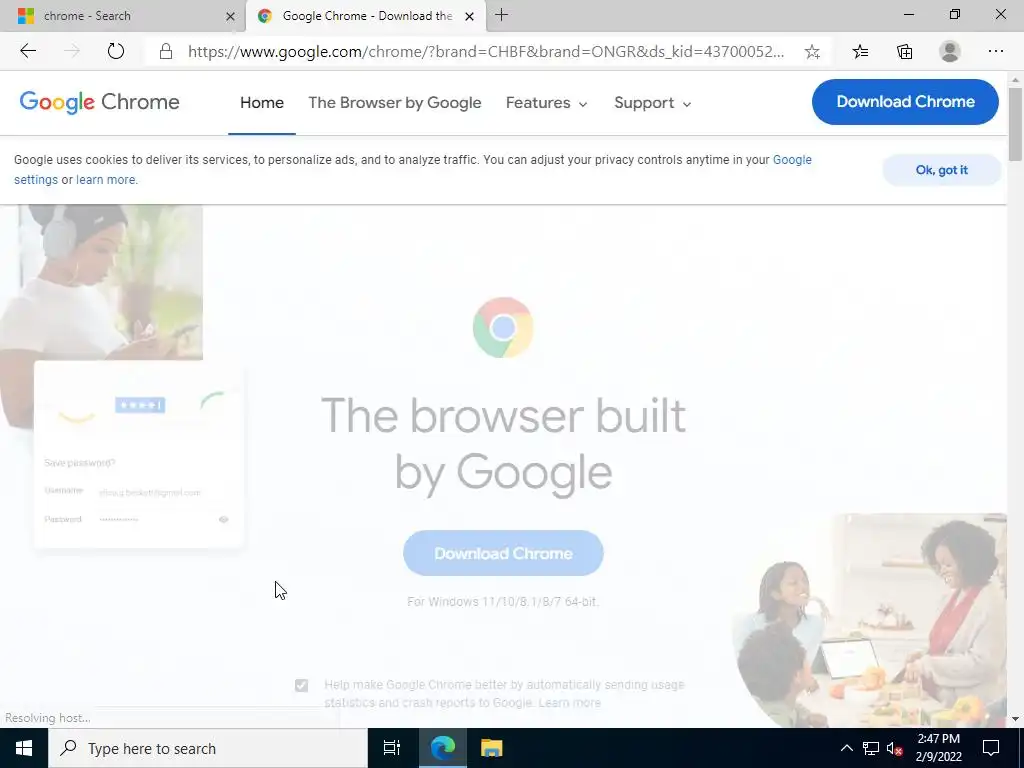Screen dimensions: 1024x768
Task: Go back using the browser back arrow
Action: pyautogui.click(x=28, y=52)
